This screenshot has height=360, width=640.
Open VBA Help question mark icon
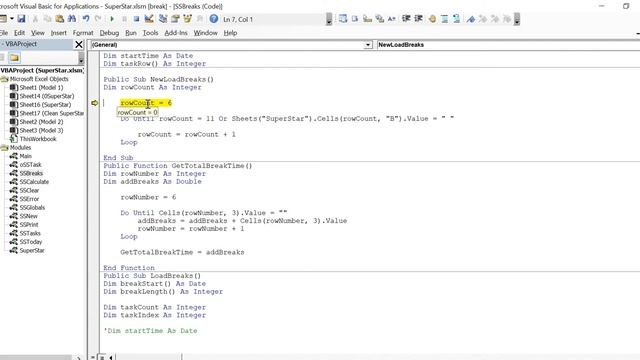213,19
